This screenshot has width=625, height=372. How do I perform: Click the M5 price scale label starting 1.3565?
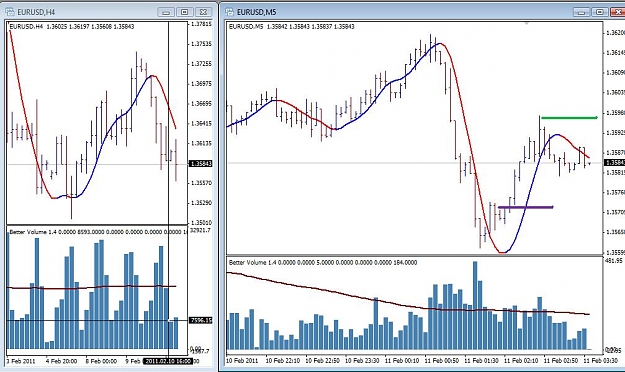[x=615, y=232]
